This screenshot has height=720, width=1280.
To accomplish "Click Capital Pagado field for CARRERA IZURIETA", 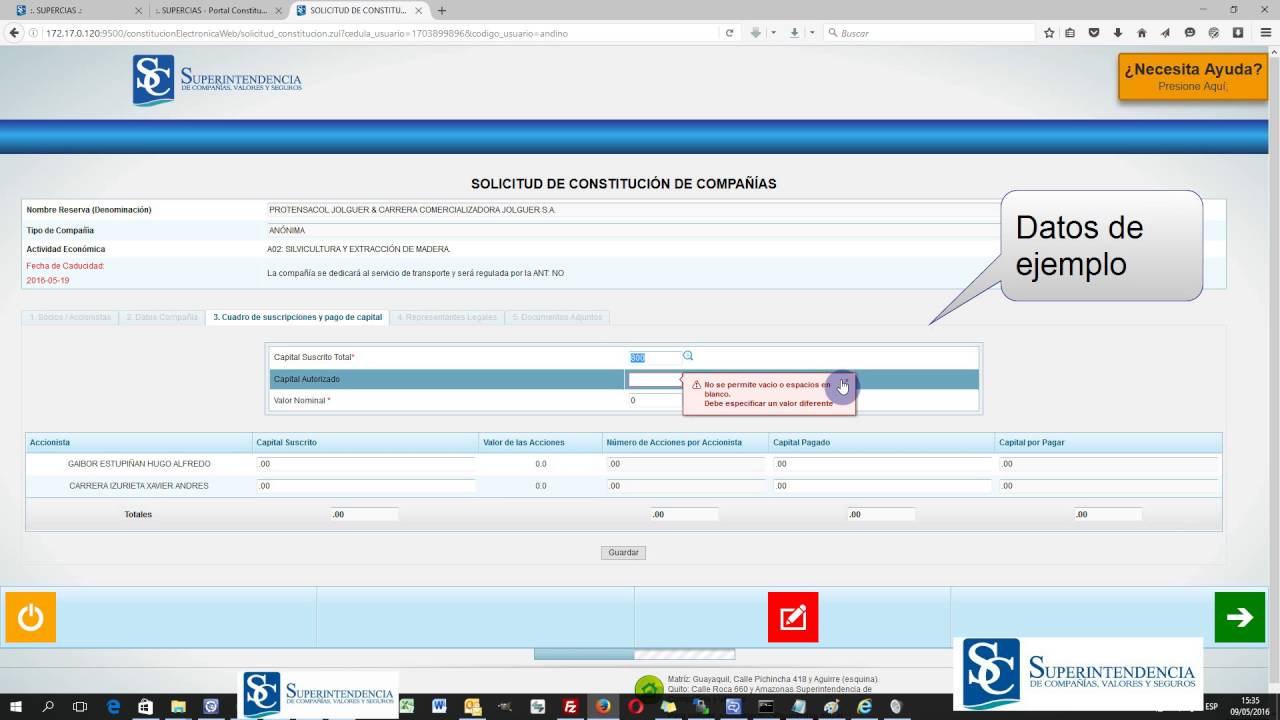I will click(882, 486).
